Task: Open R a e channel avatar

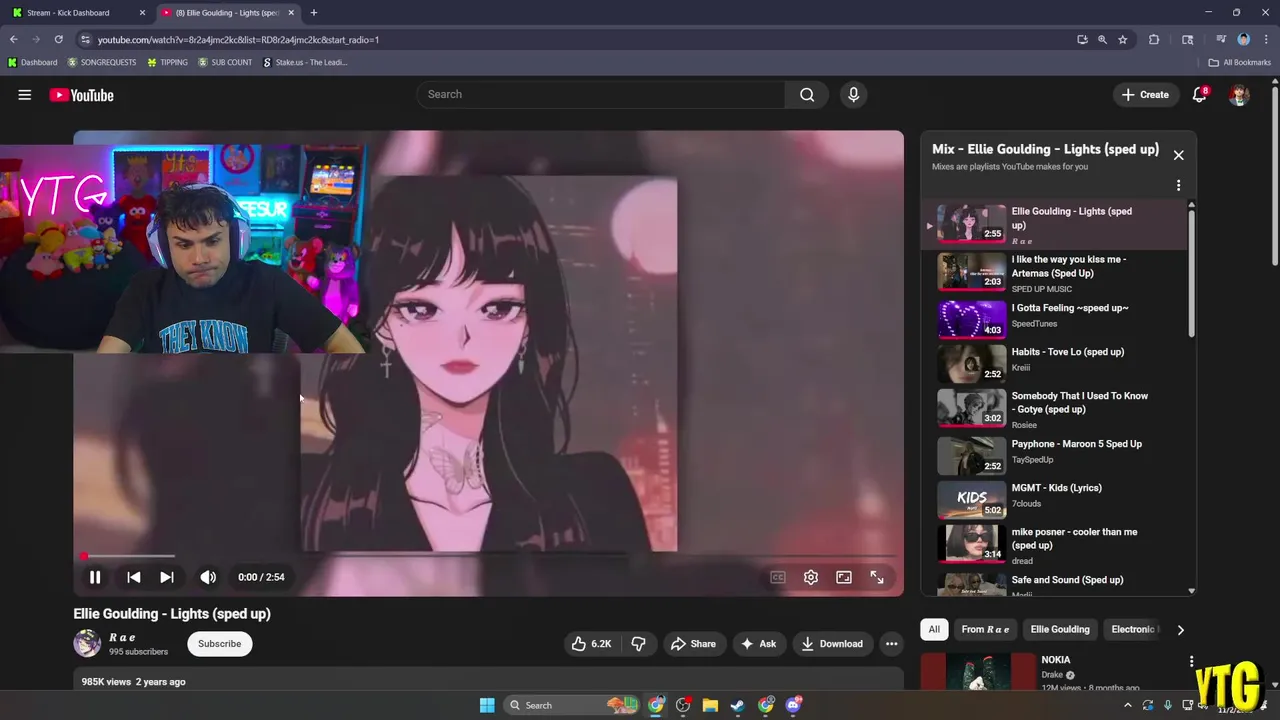Action: [x=87, y=643]
